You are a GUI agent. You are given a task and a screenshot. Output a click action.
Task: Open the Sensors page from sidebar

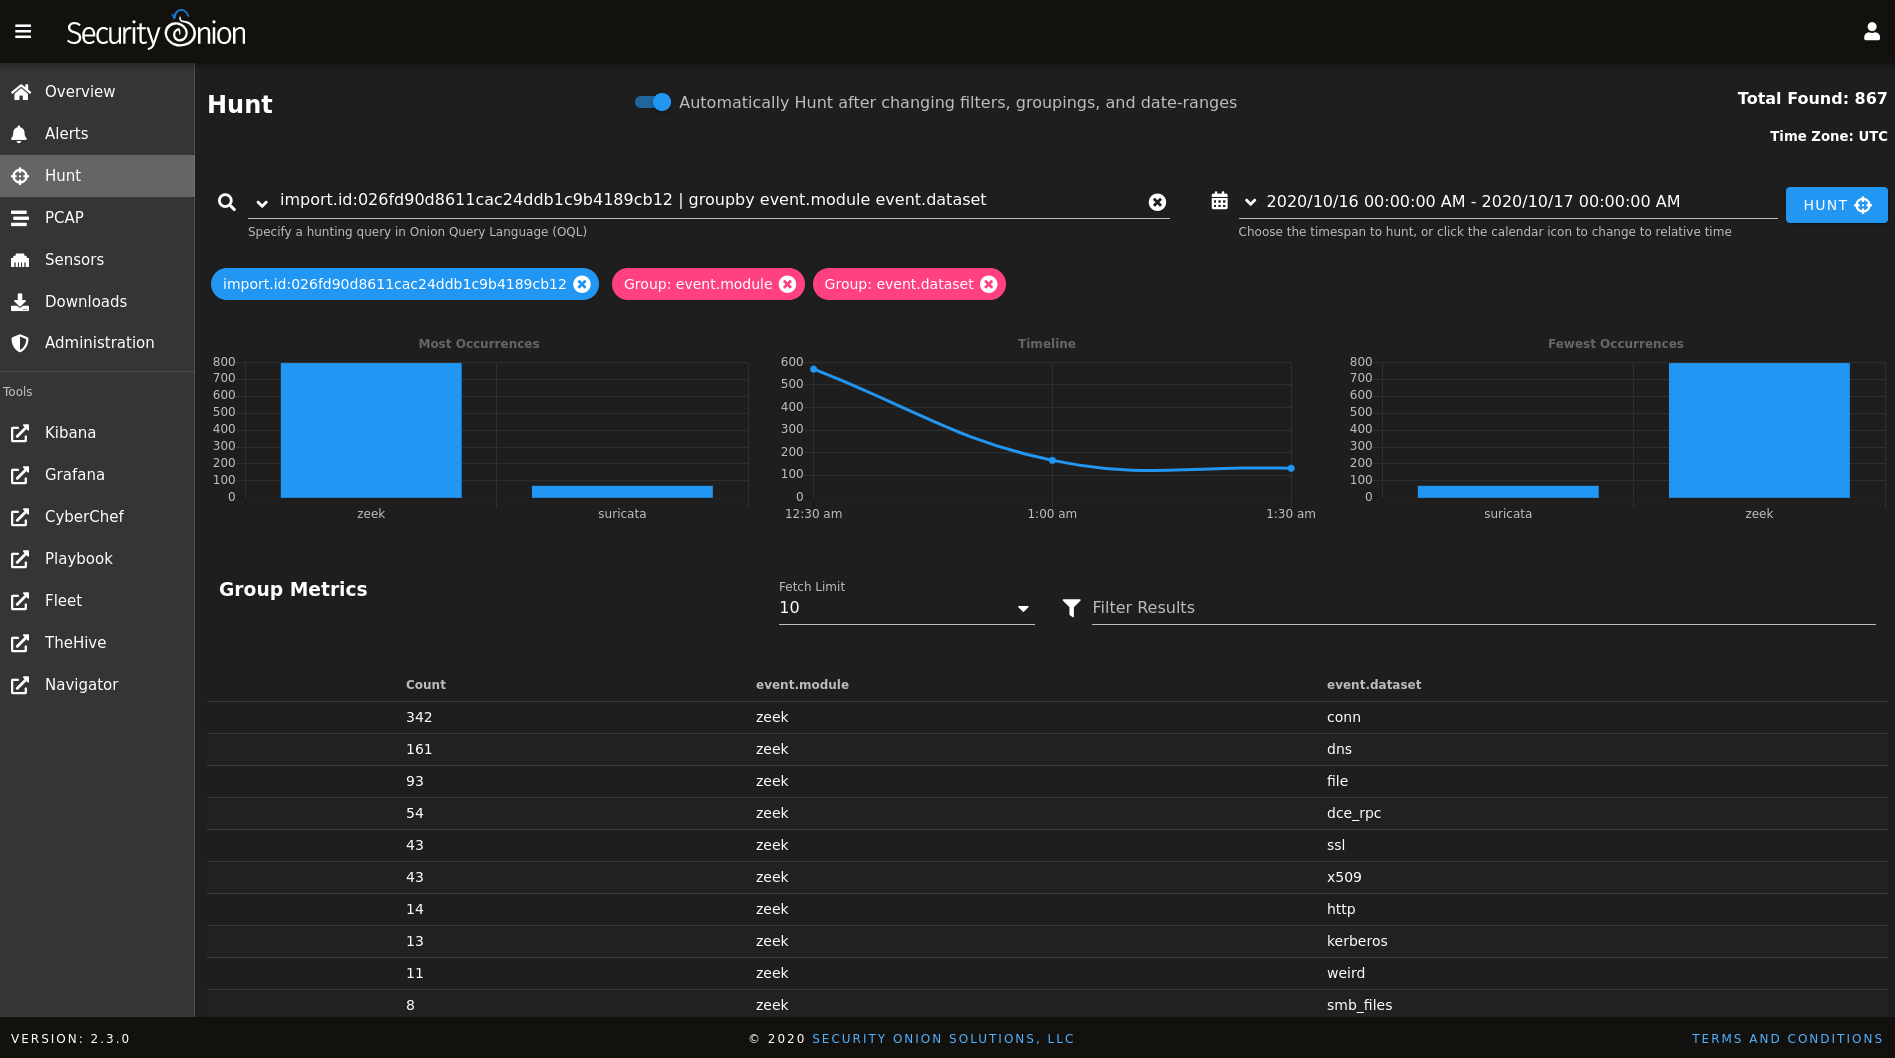pos(74,259)
